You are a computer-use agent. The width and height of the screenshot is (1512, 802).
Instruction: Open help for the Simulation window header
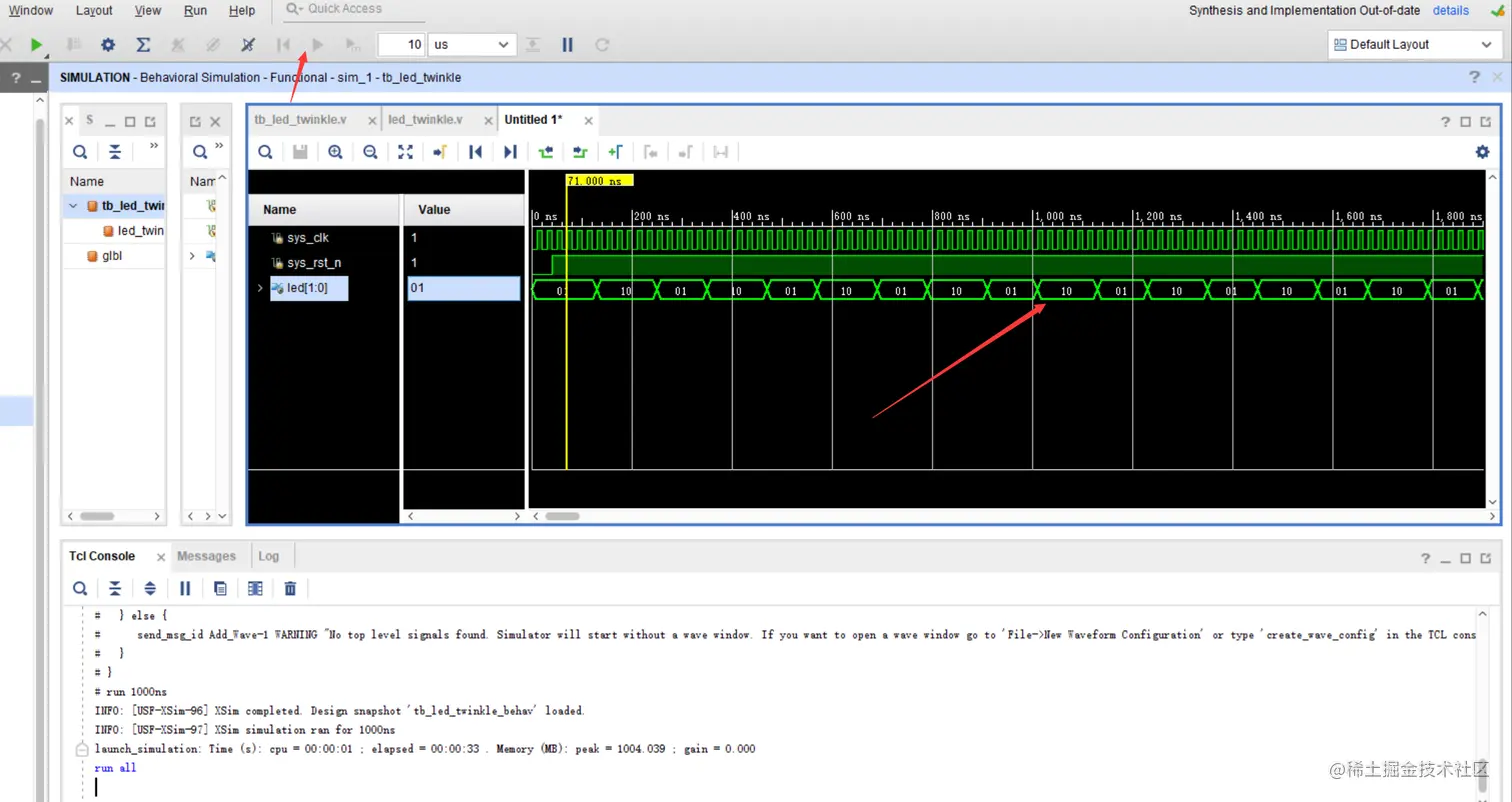[1475, 78]
